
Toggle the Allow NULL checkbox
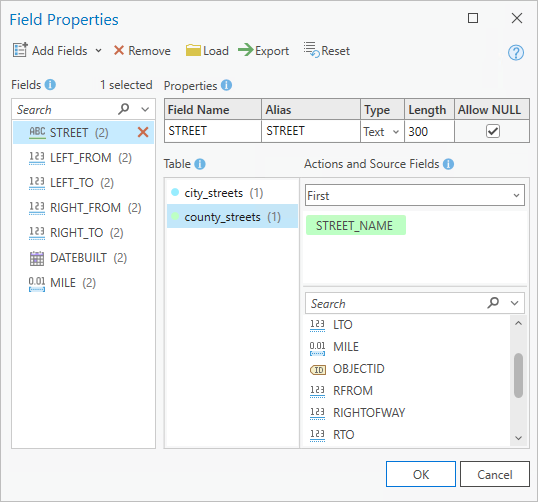[492, 131]
